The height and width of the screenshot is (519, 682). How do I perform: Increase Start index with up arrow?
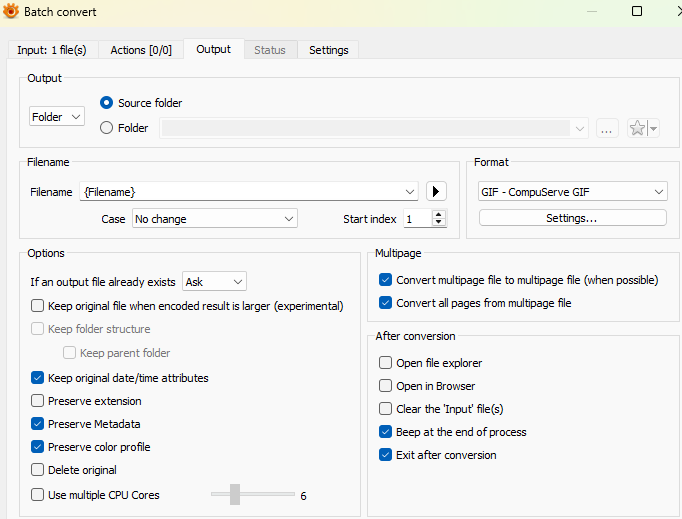439,214
